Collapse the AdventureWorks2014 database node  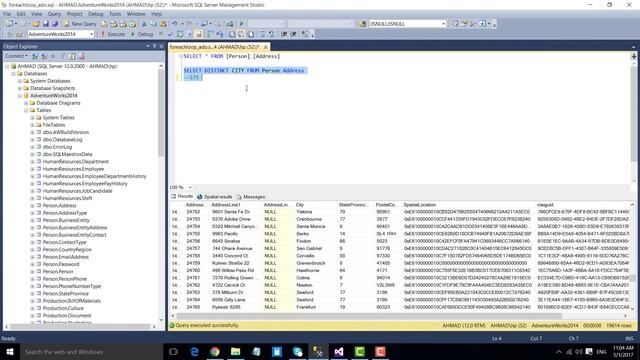point(20,96)
